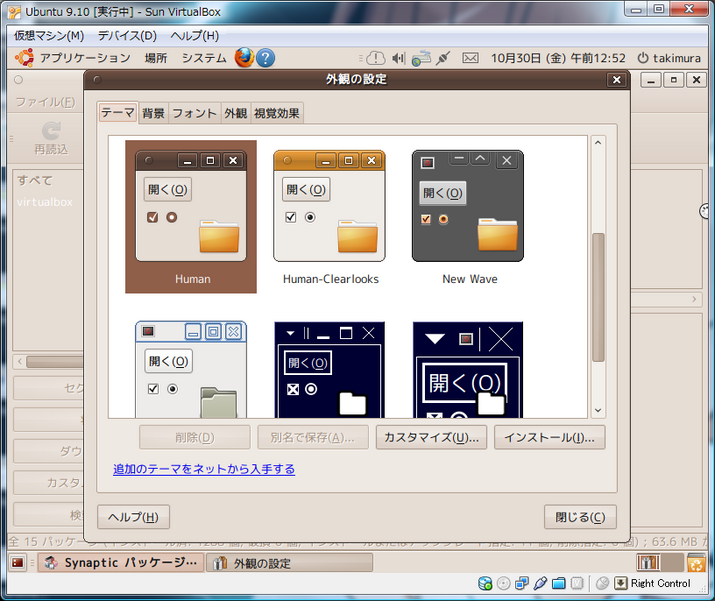Open the mail envelope indicator

(x=470, y=58)
